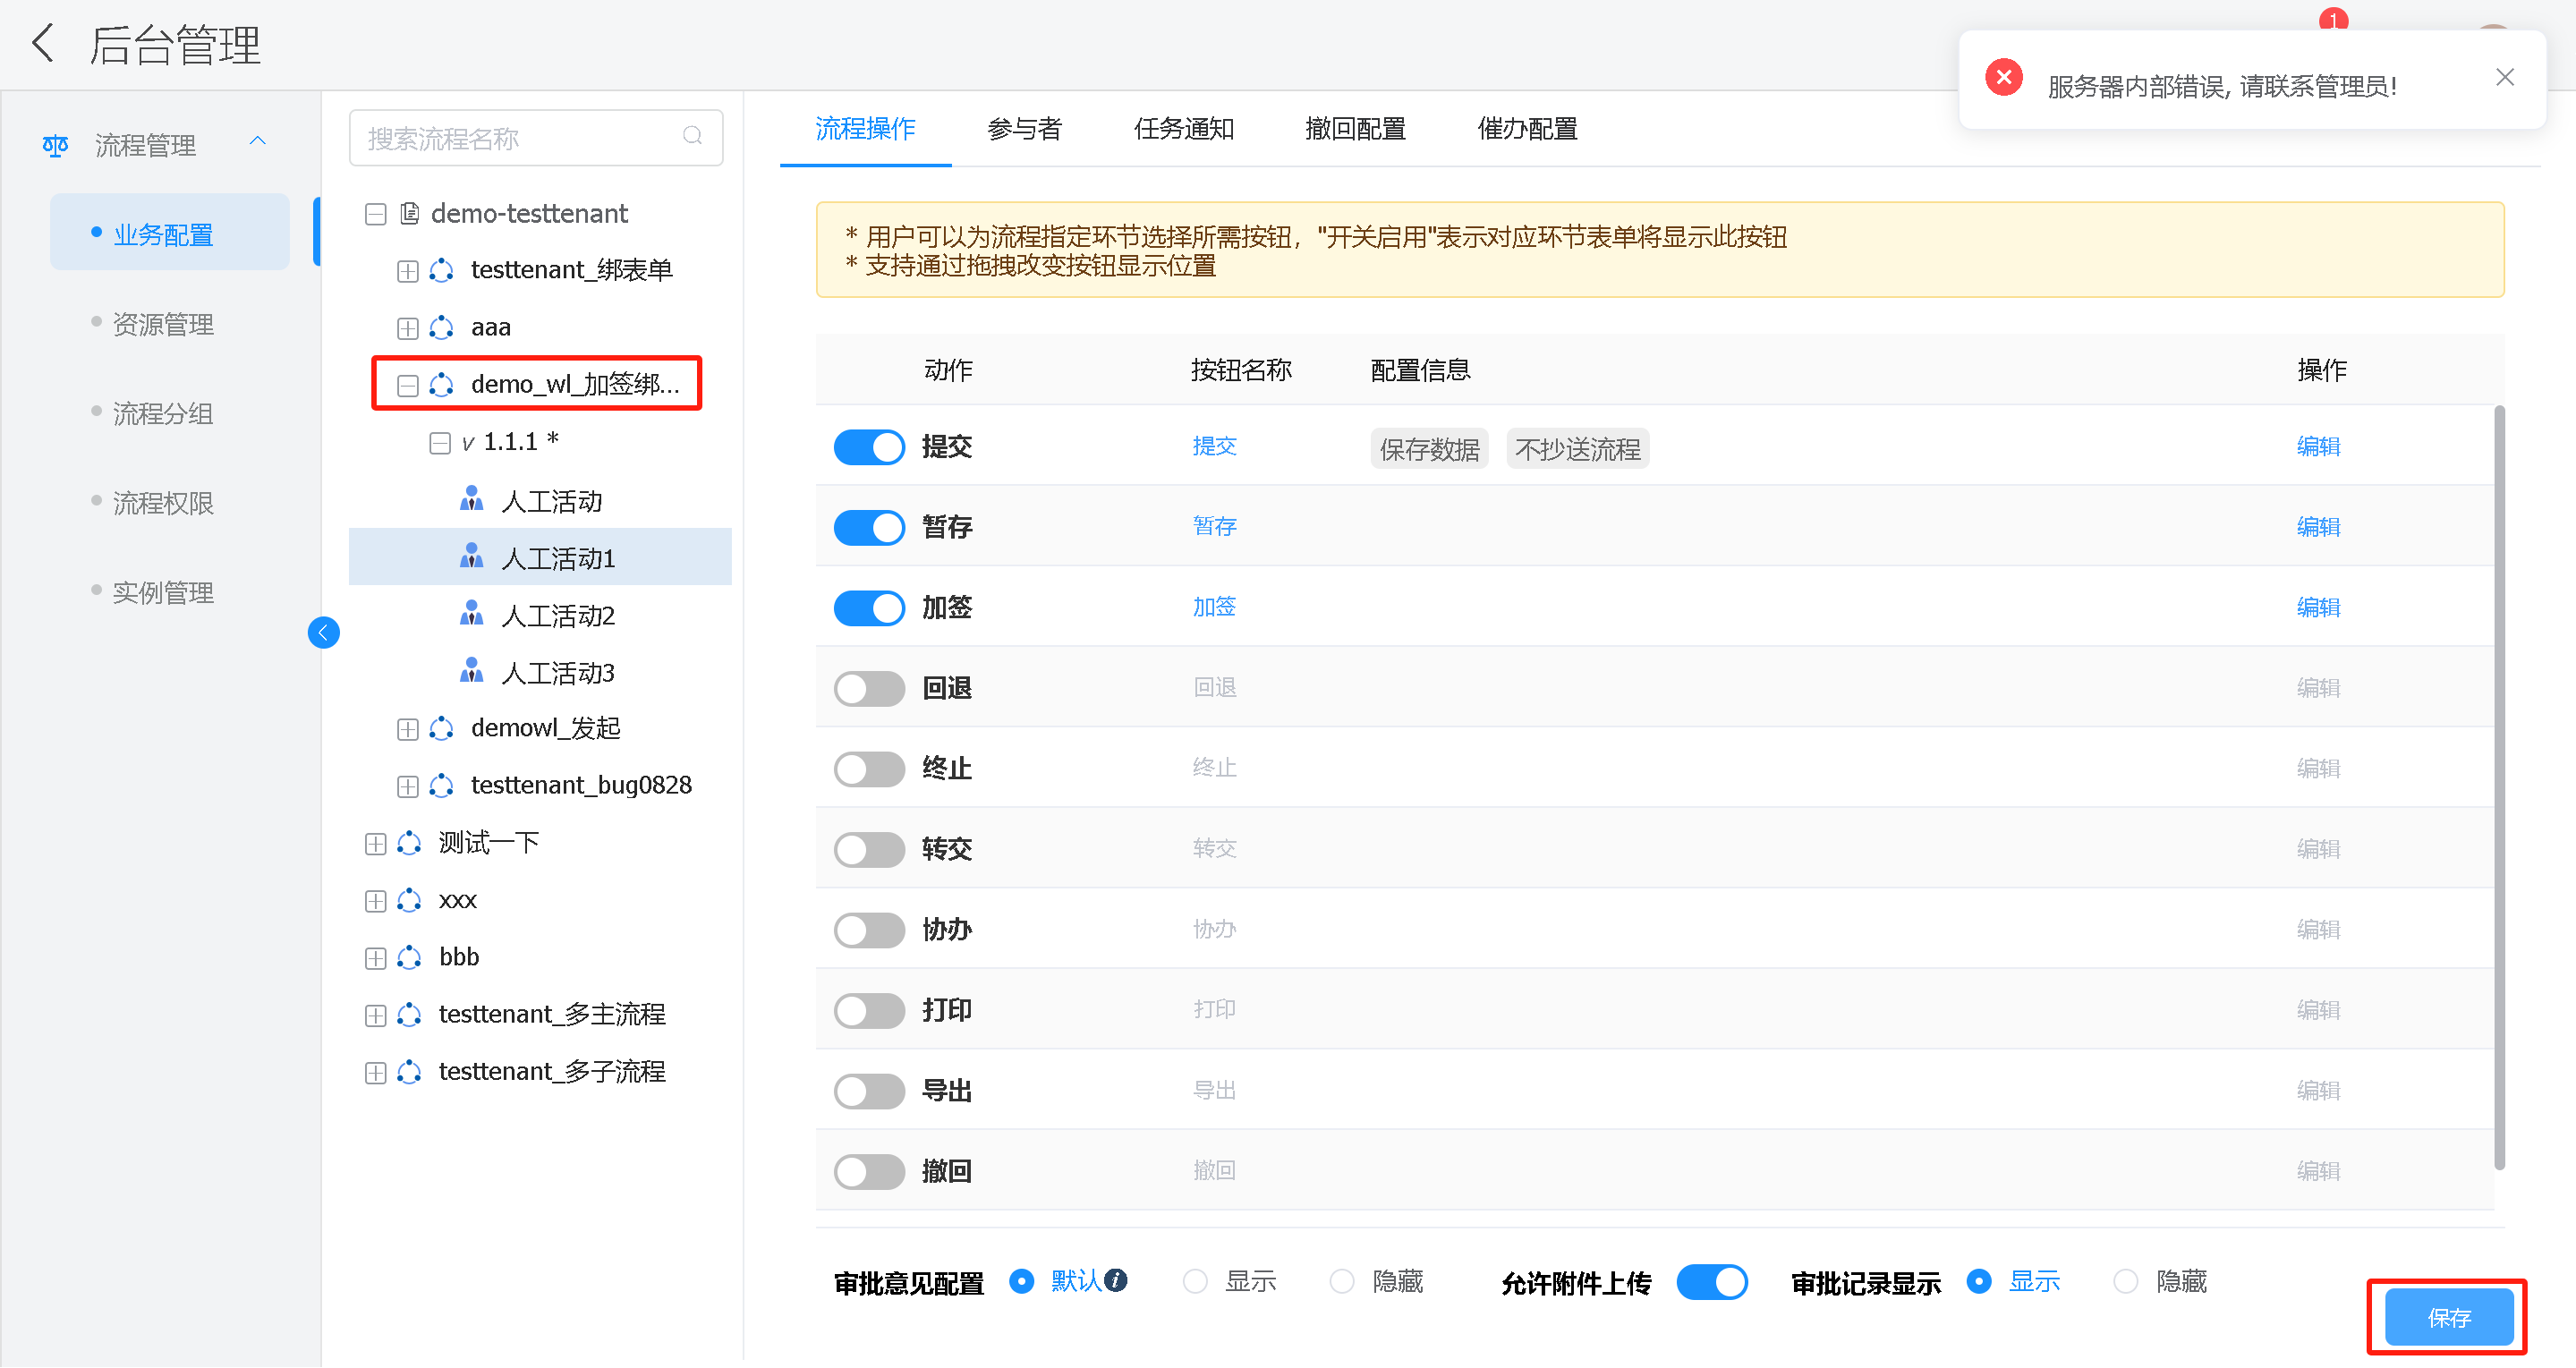Screen dimensions: 2576x1368
Task: Disable the 提交 action toggle
Action: (x=868, y=447)
